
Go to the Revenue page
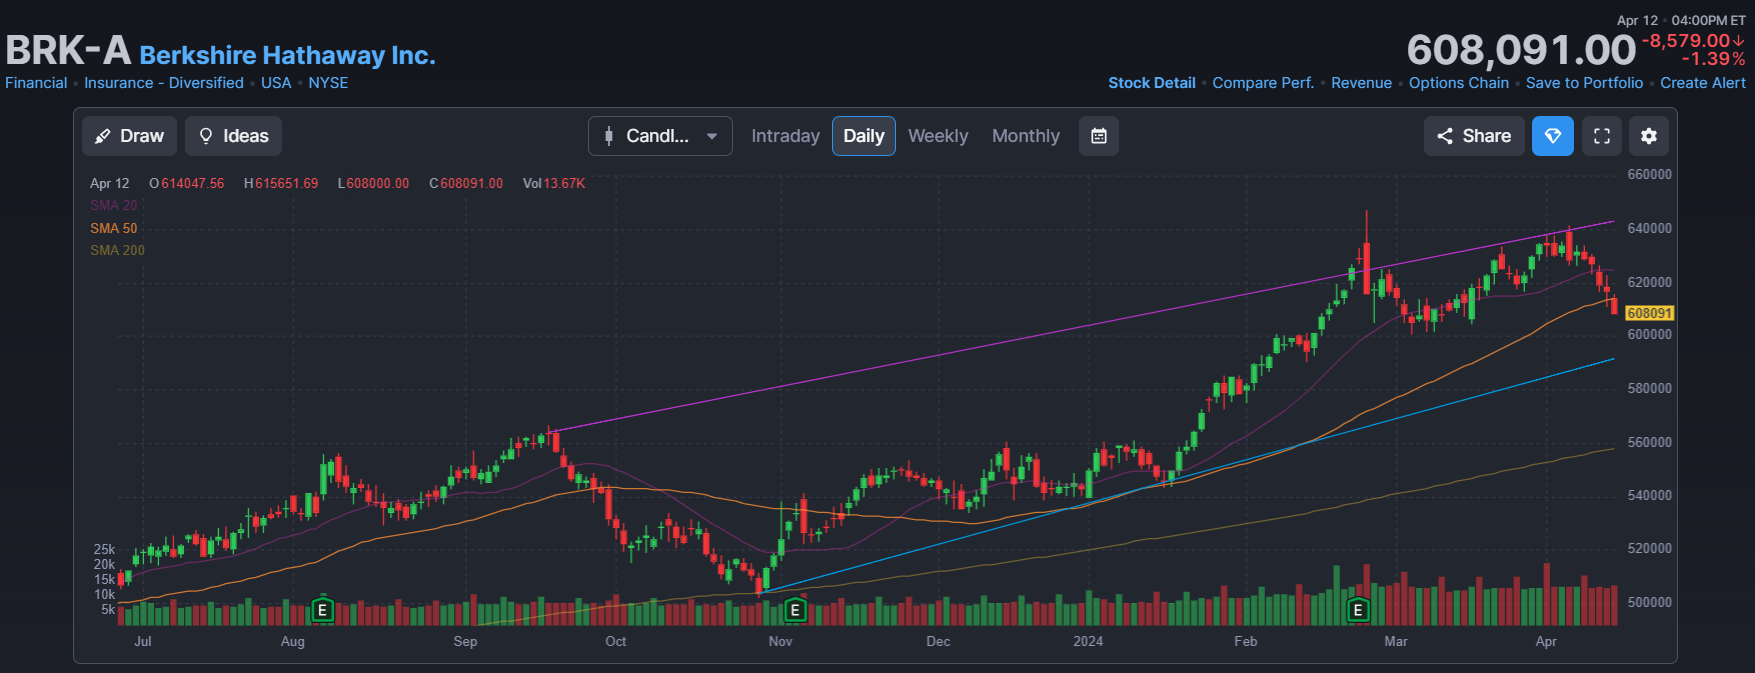coord(1361,83)
